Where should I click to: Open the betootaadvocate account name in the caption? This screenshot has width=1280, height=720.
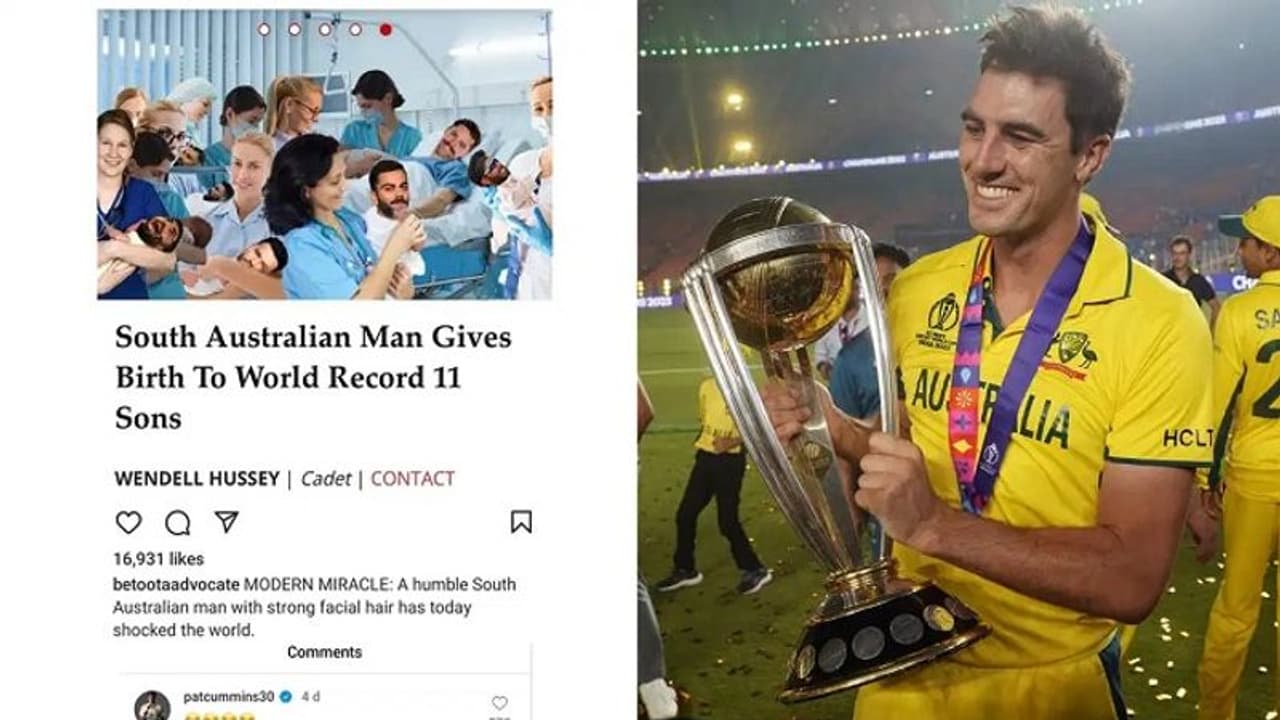[x=176, y=584]
